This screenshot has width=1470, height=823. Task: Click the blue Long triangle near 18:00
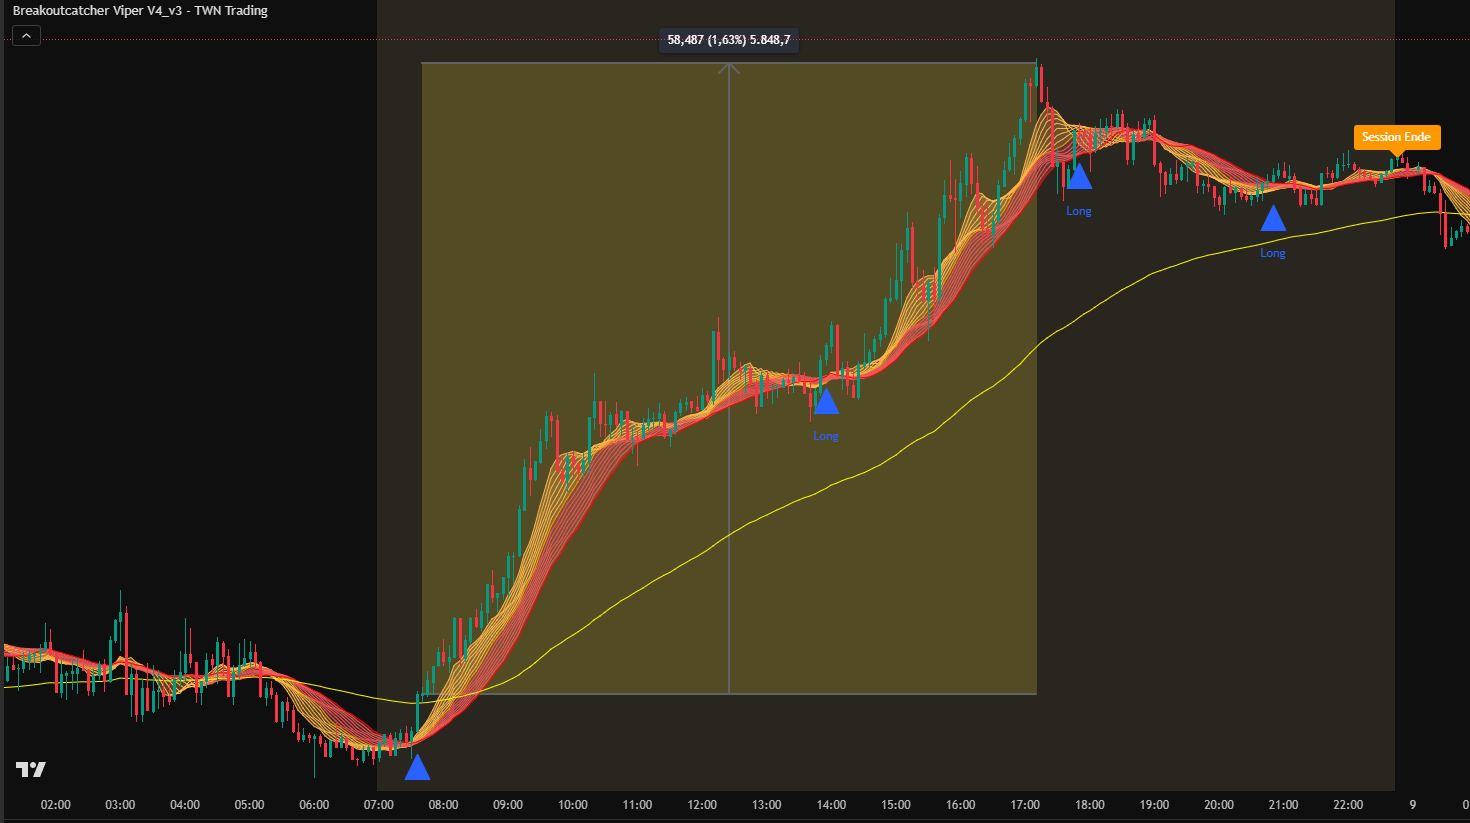click(x=1078, y=178)
